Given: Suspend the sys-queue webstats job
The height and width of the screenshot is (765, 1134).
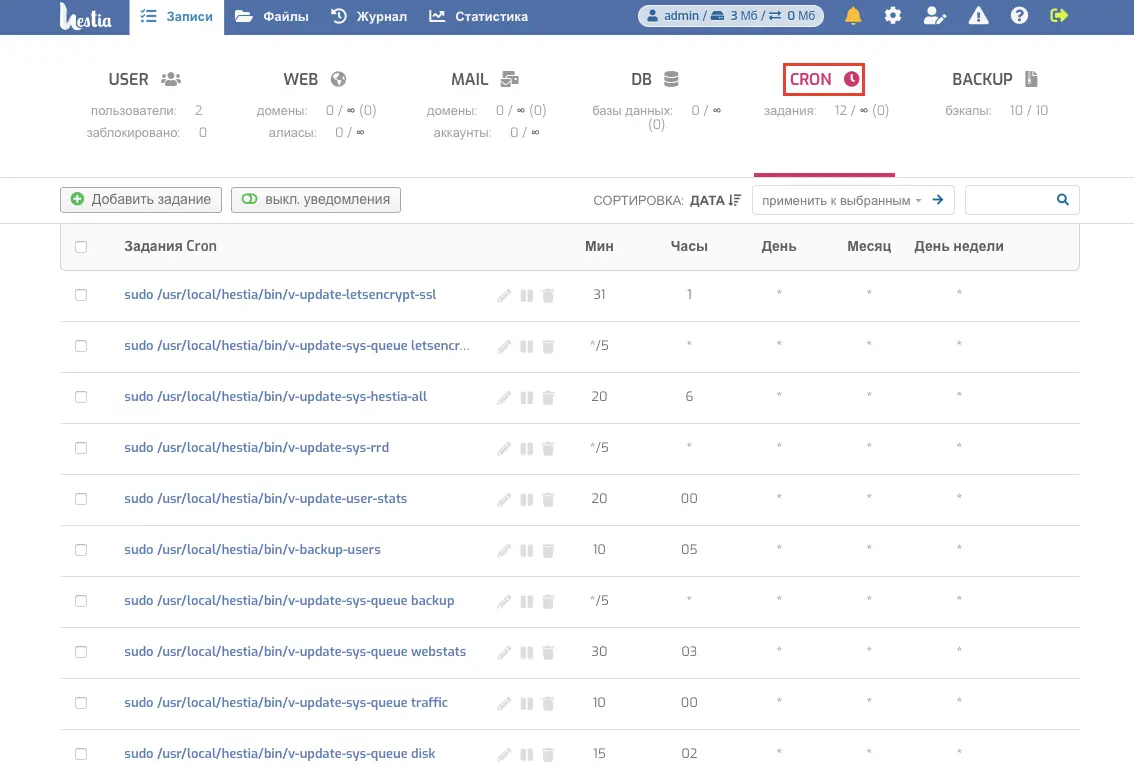Looking at the screenshot, I should [x=526, y=652].
